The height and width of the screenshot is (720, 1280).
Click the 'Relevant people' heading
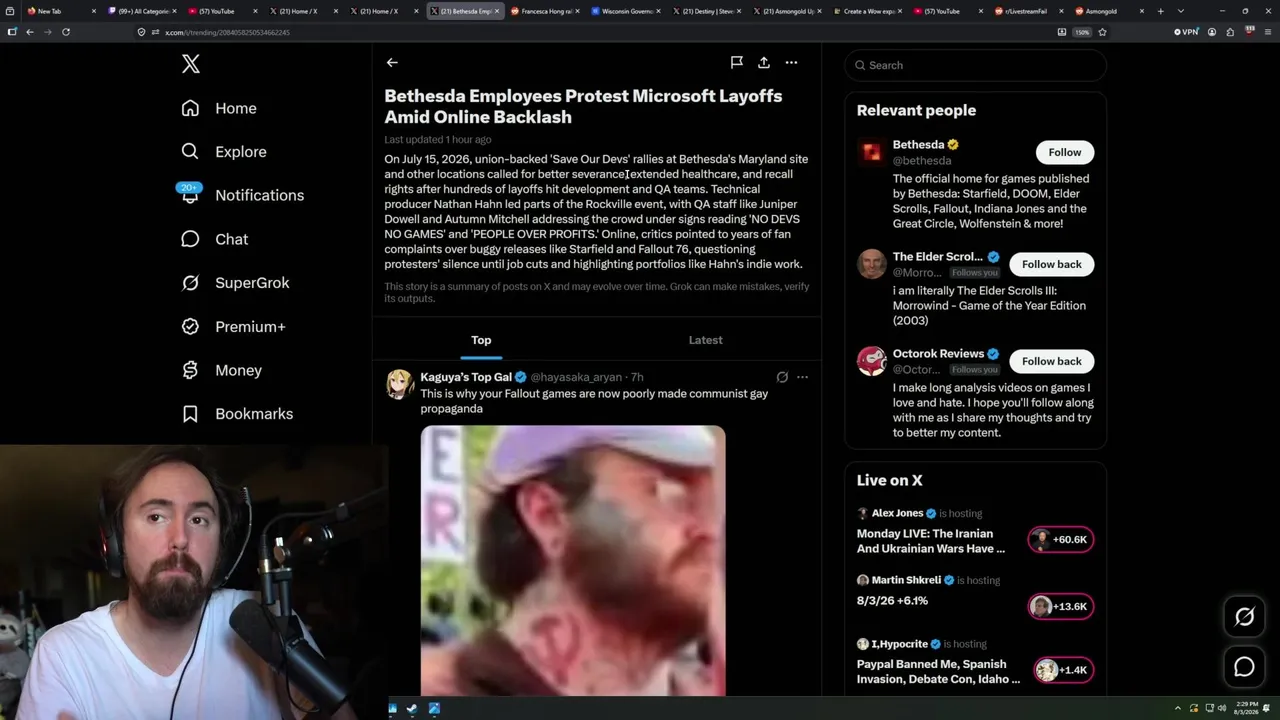point(916,110)
